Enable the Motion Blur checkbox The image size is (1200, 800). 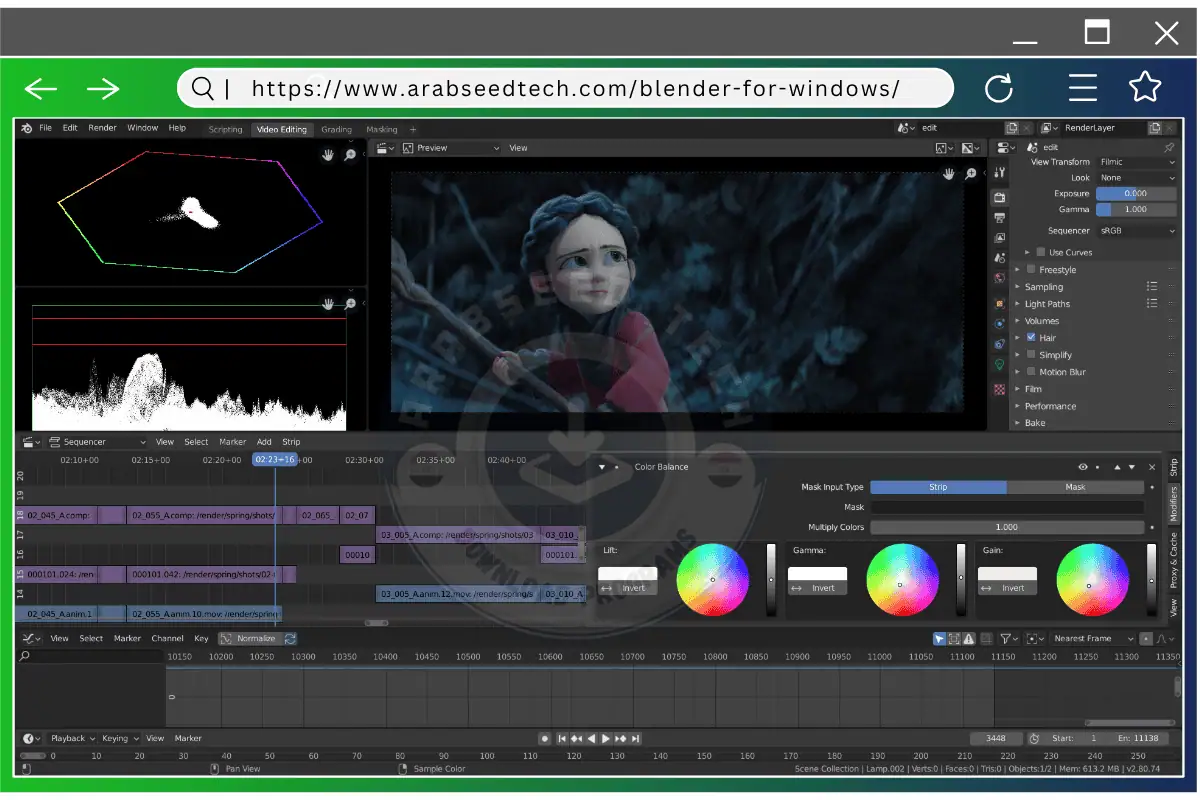[x=1031, y=372]
